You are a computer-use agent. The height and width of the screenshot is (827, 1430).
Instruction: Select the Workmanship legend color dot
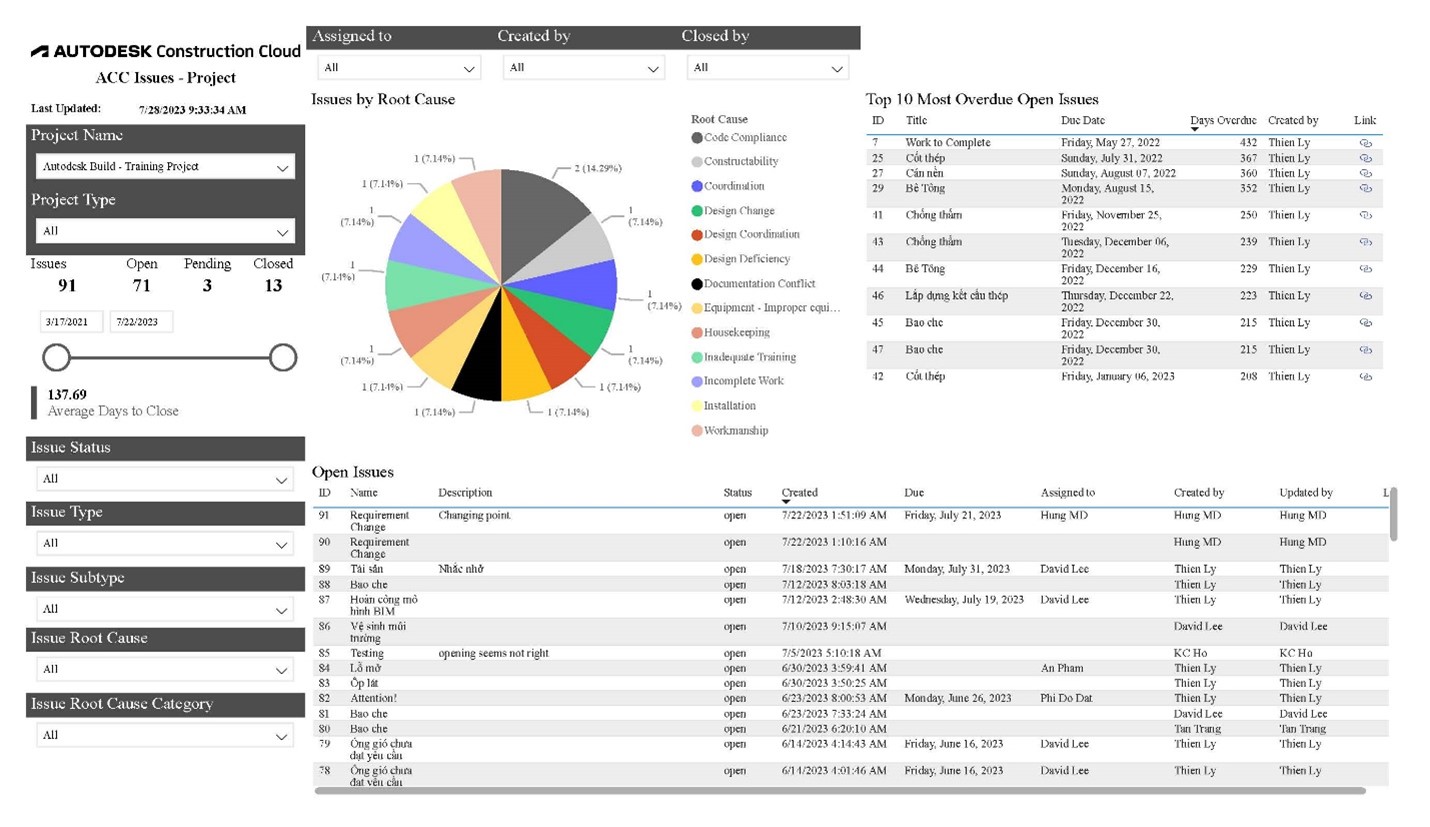tap(697, 431)
